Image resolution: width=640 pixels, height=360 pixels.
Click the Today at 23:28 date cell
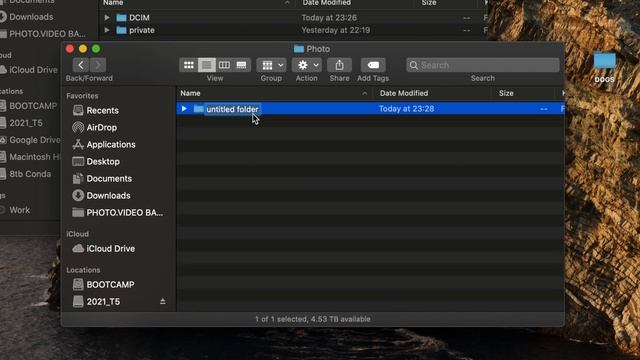coord(406,109)
